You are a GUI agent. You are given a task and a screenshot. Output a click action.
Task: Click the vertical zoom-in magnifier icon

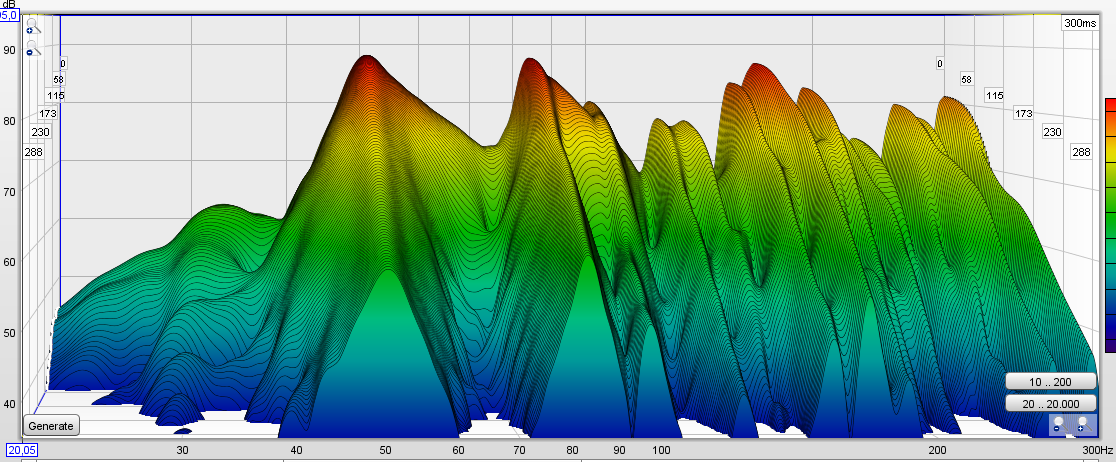click(x=31, y=28)
